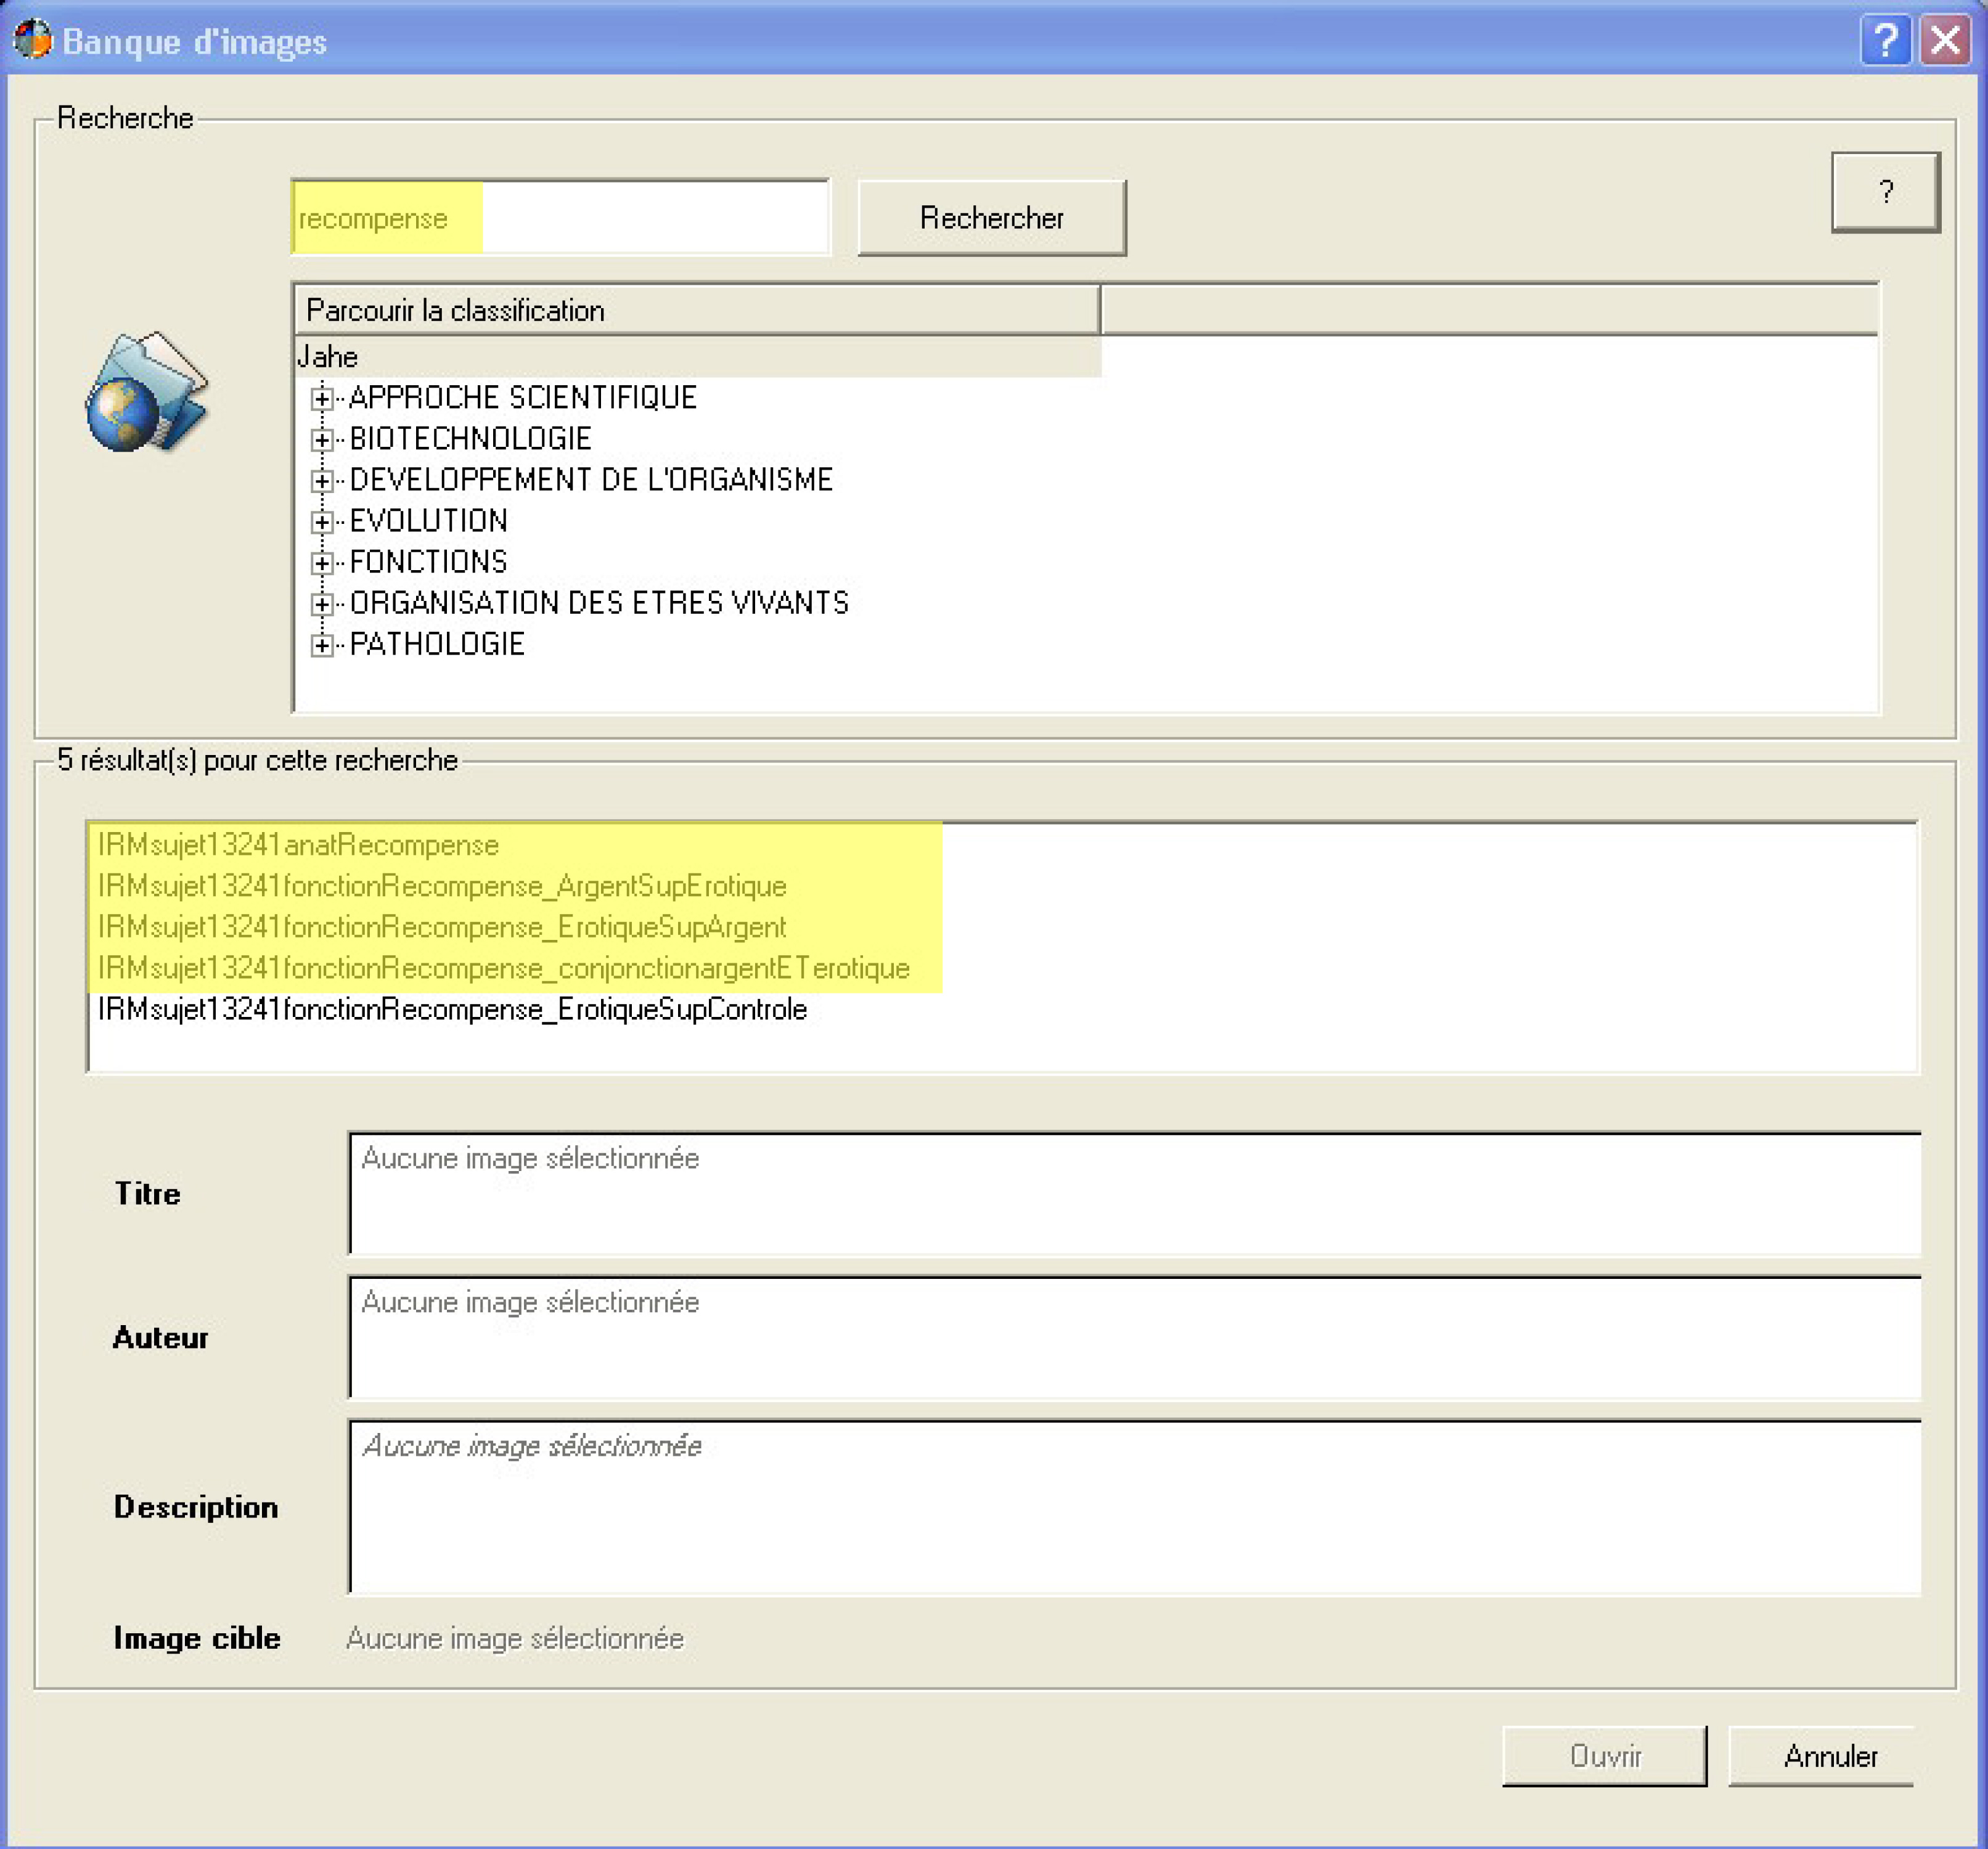Expand the EVOLUTION tree branch

(321, 522)
